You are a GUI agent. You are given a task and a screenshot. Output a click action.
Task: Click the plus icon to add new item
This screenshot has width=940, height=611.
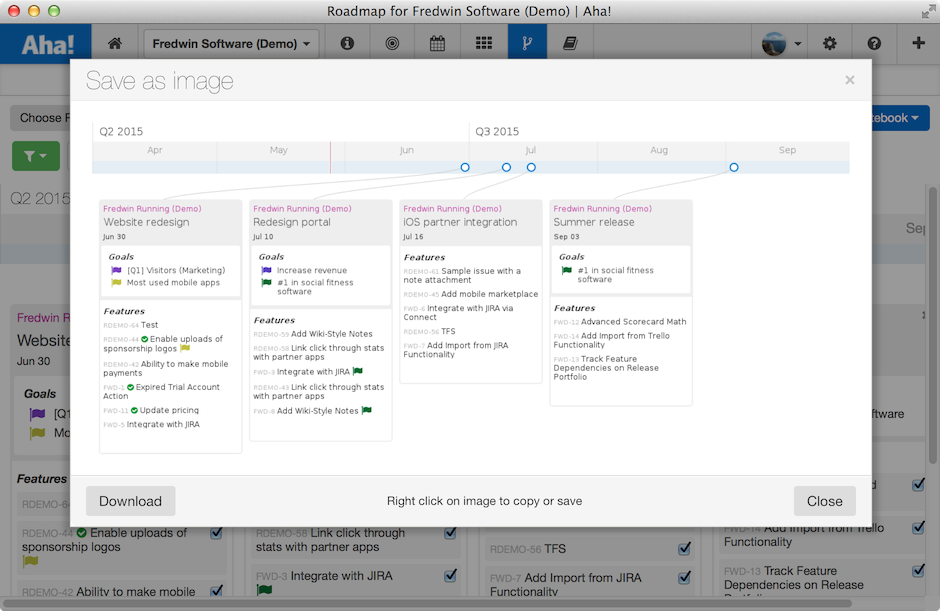click(x=920, y=43)
